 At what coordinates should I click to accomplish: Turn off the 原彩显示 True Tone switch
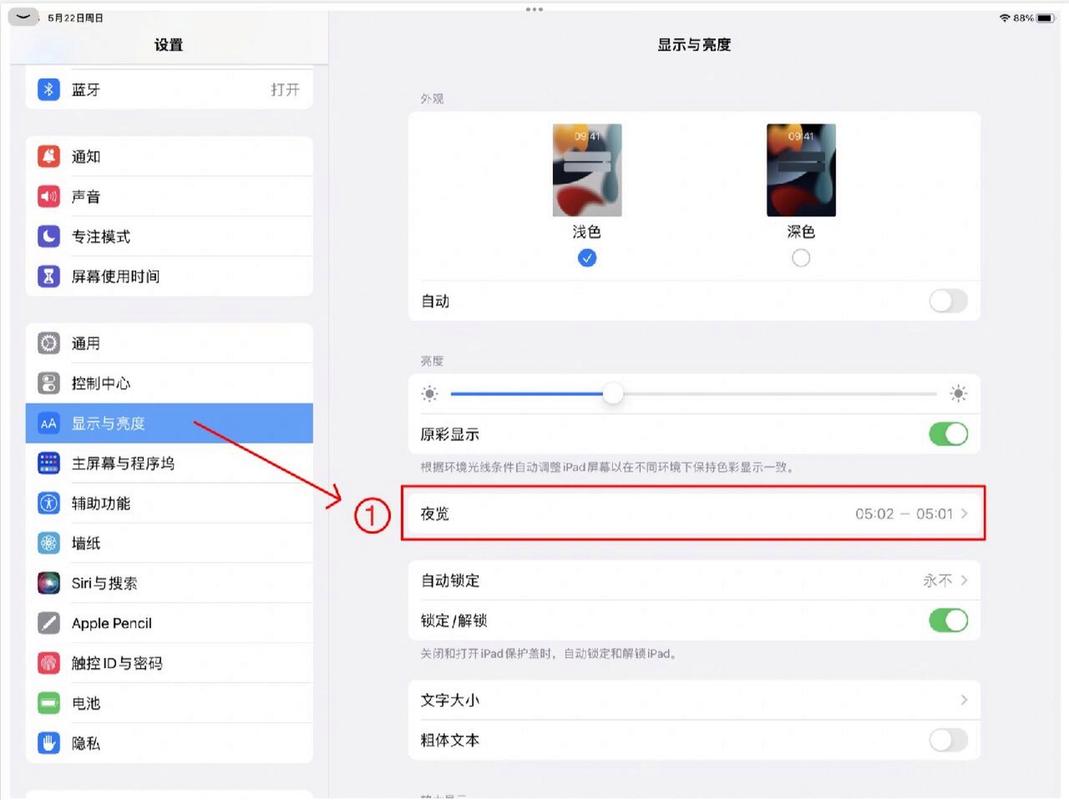[948, 434]
